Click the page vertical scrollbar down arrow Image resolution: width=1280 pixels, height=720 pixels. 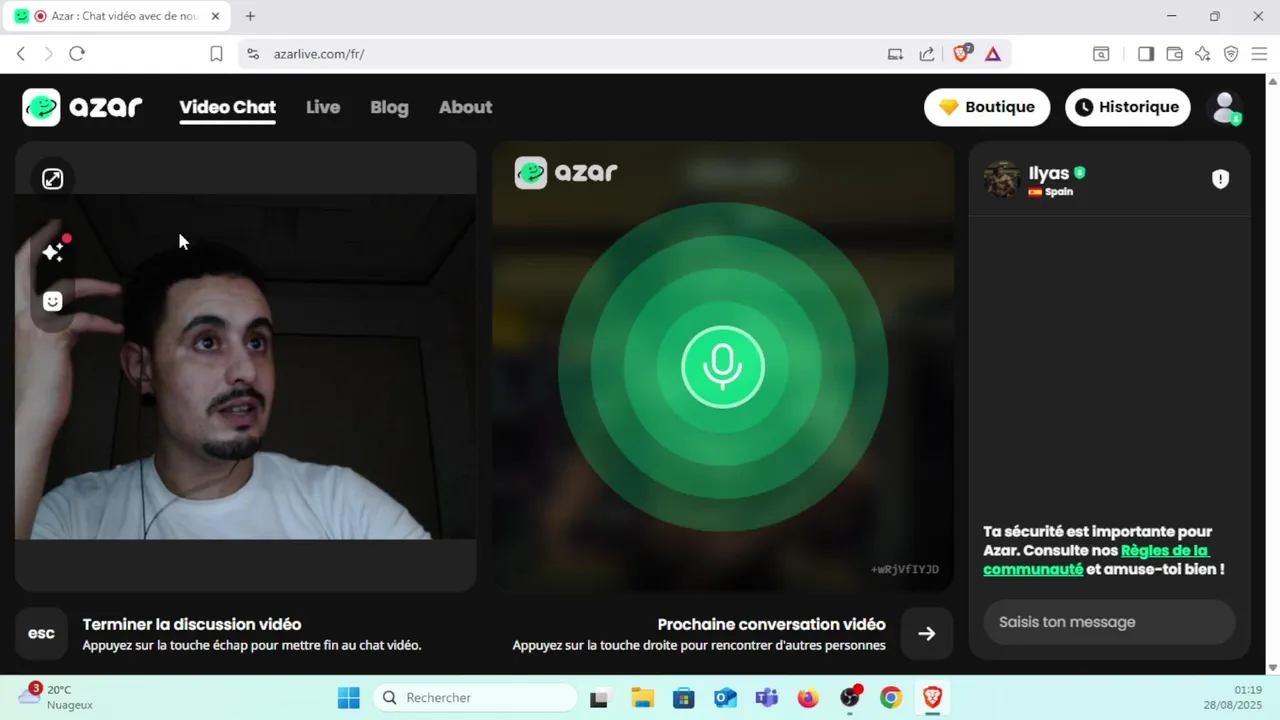click(x=1272, y=667)
